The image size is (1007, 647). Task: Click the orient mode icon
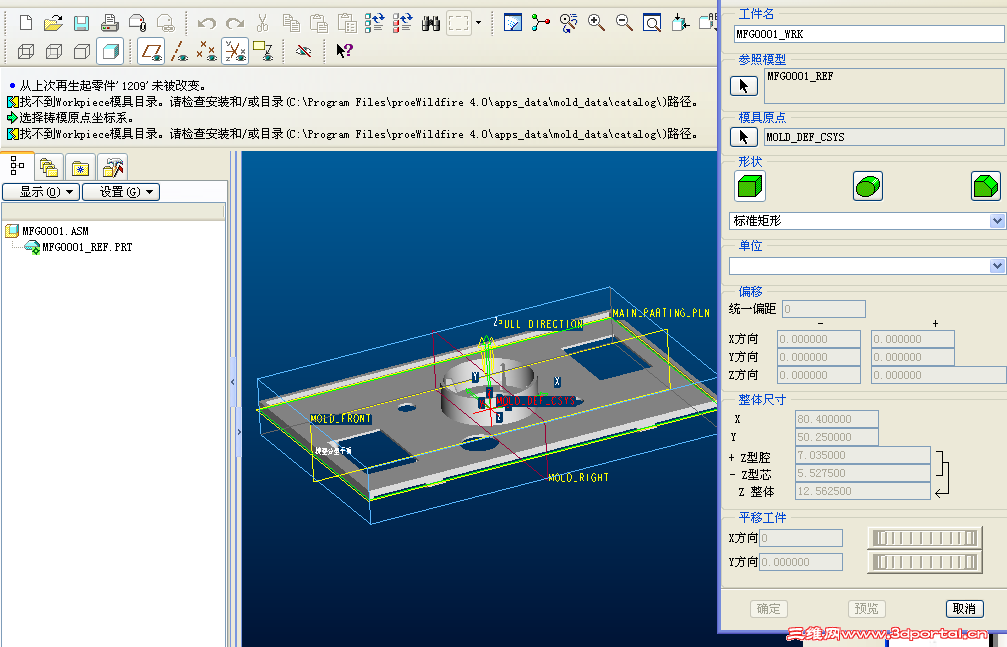[x=568, y=23]
